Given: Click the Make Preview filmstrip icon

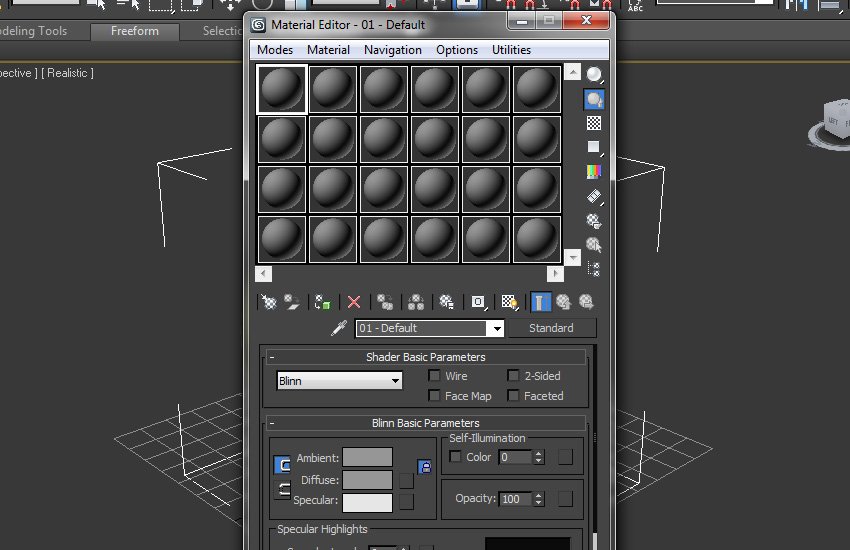Looking at the screenshot, I should (594, 196).
